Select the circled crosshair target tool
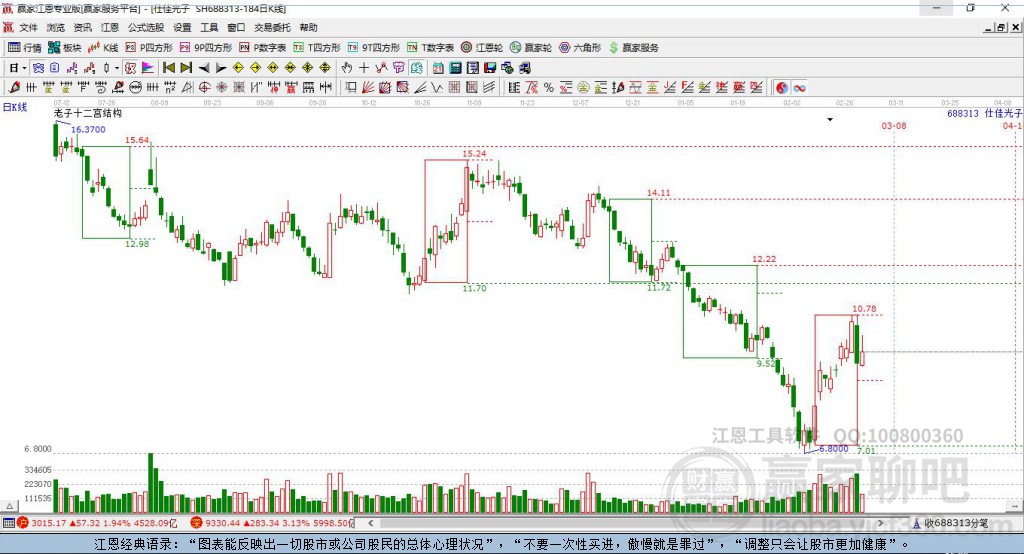Screen dimensions: 1024x554 204,88
